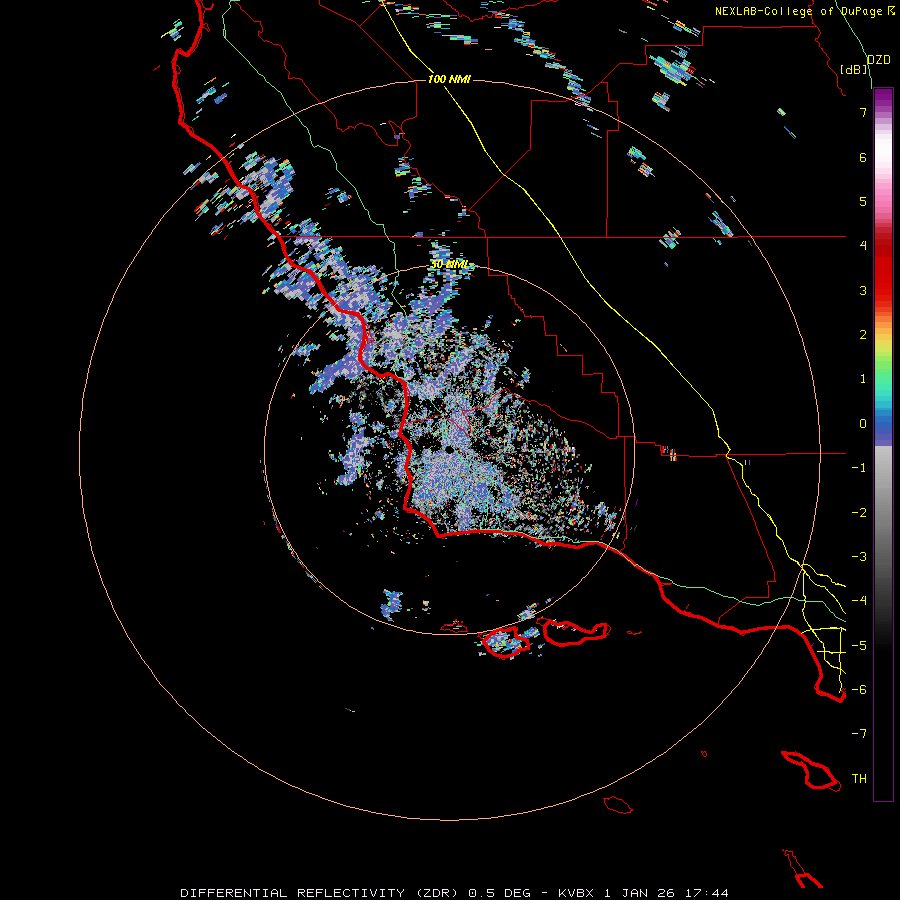900x900 pixels.
Task: Select the 3 dB scale label
Action: 863,290
